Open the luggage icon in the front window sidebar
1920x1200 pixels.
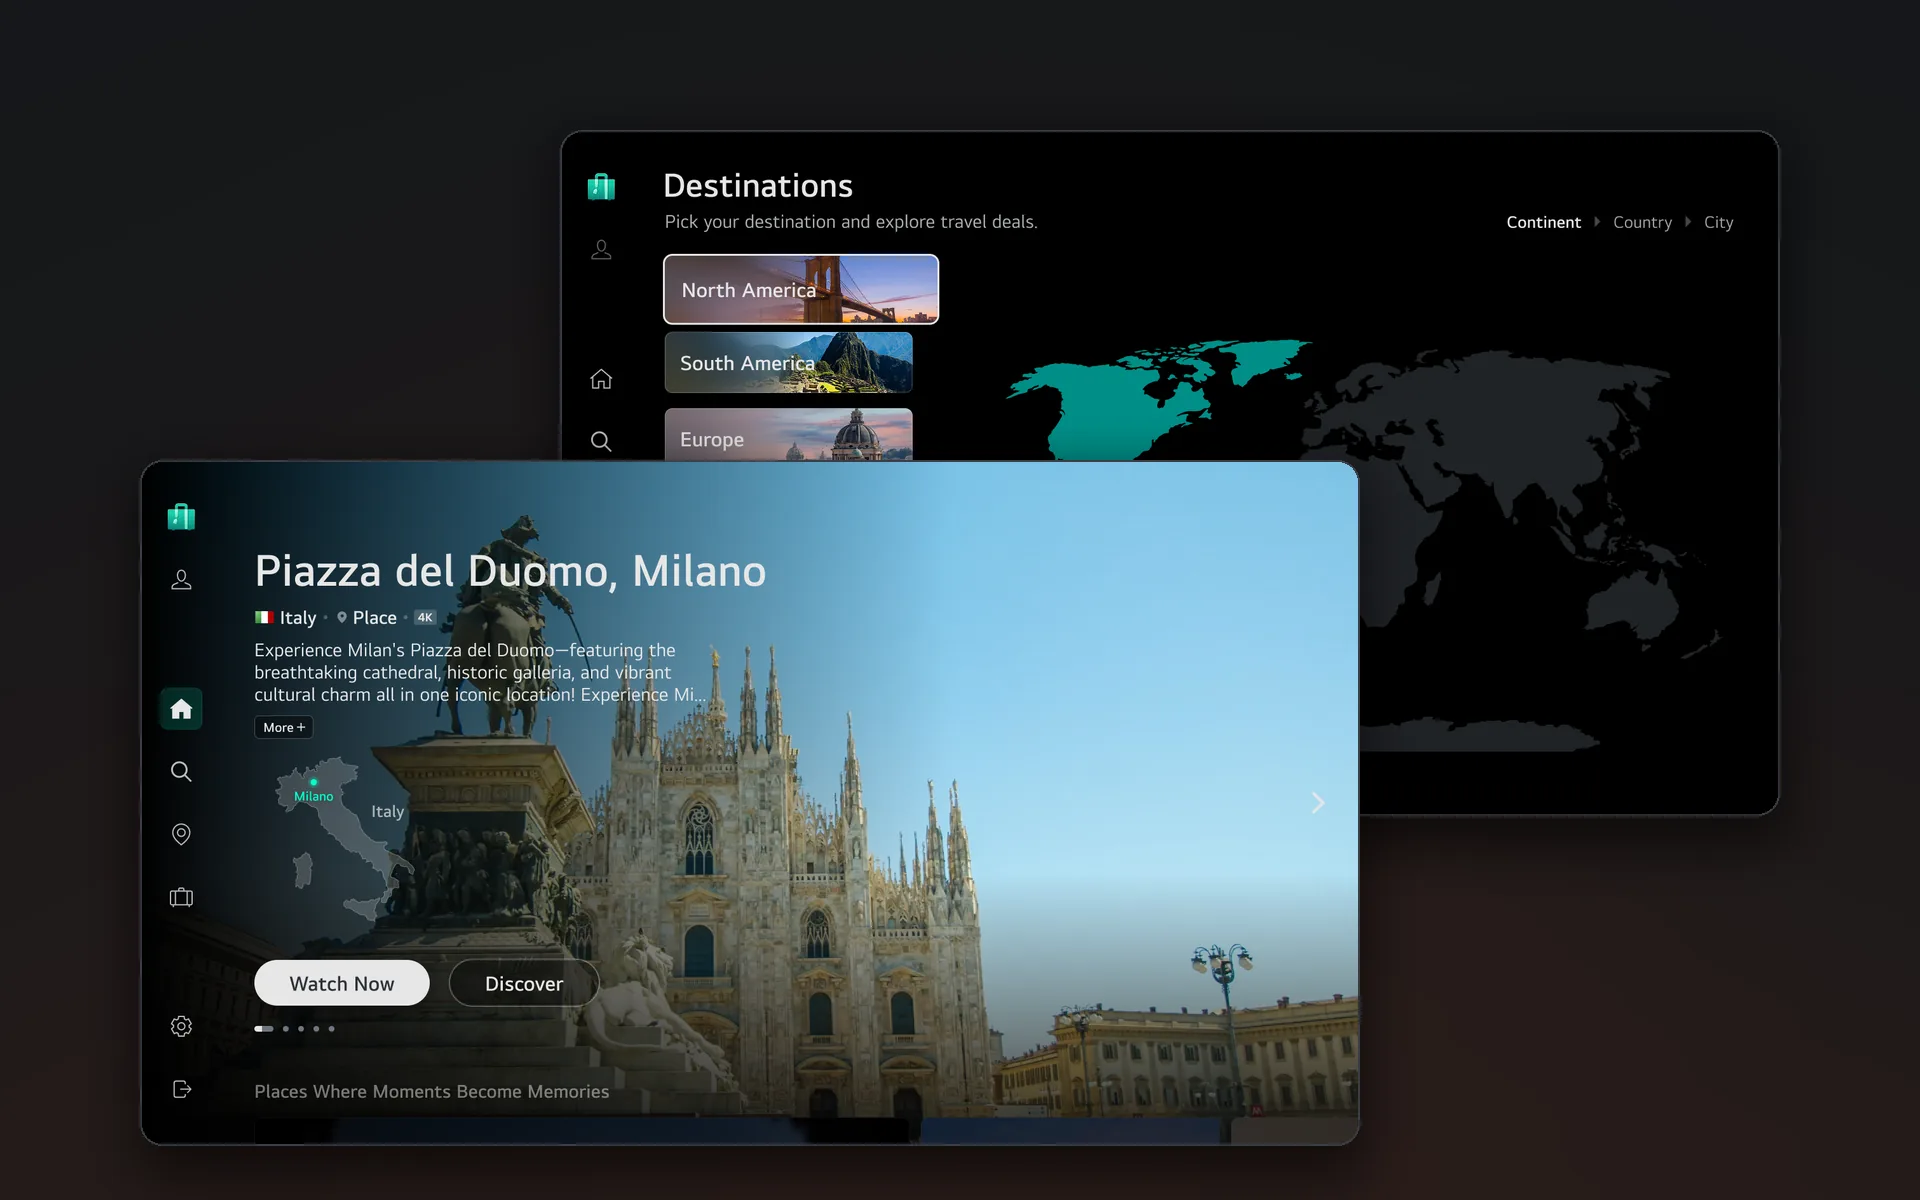[181, 897]
